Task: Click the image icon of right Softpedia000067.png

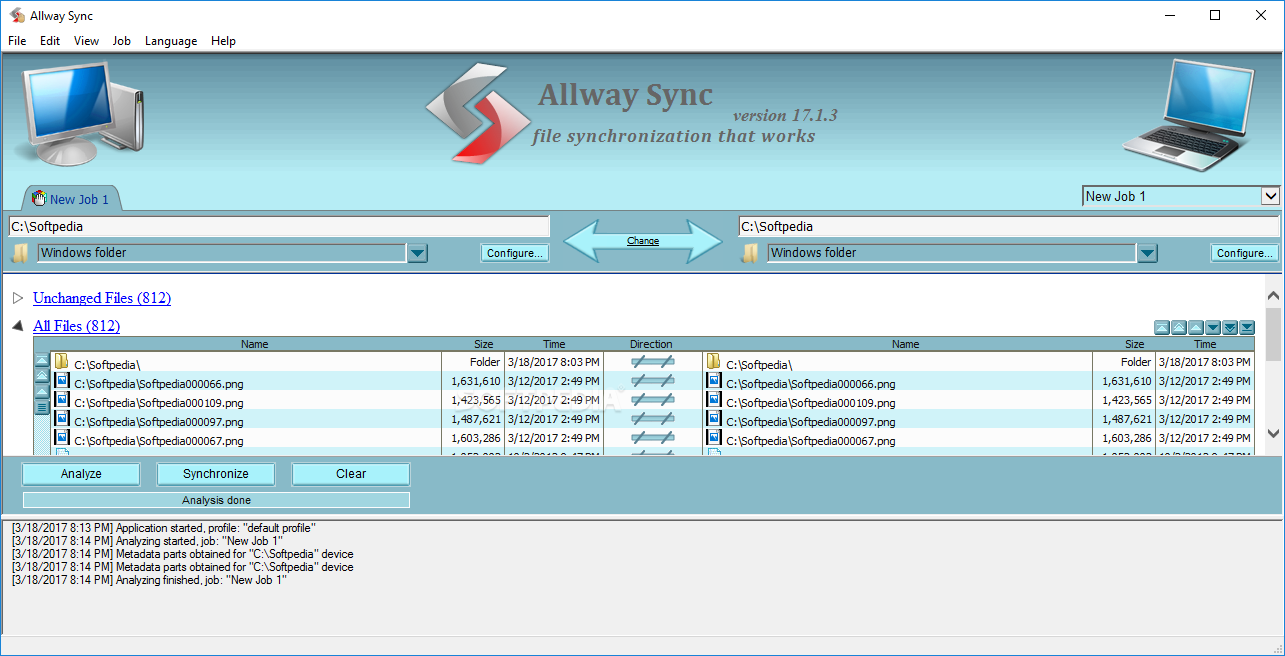Action: coord(714,437)
